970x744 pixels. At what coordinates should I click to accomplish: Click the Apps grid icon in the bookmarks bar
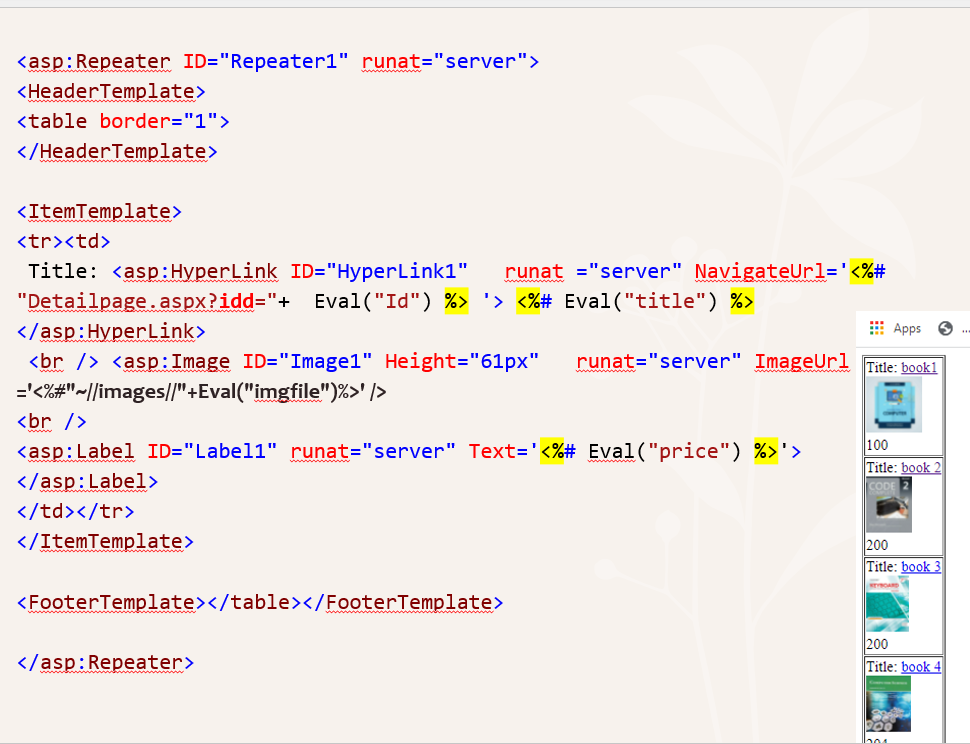[878, 328]
